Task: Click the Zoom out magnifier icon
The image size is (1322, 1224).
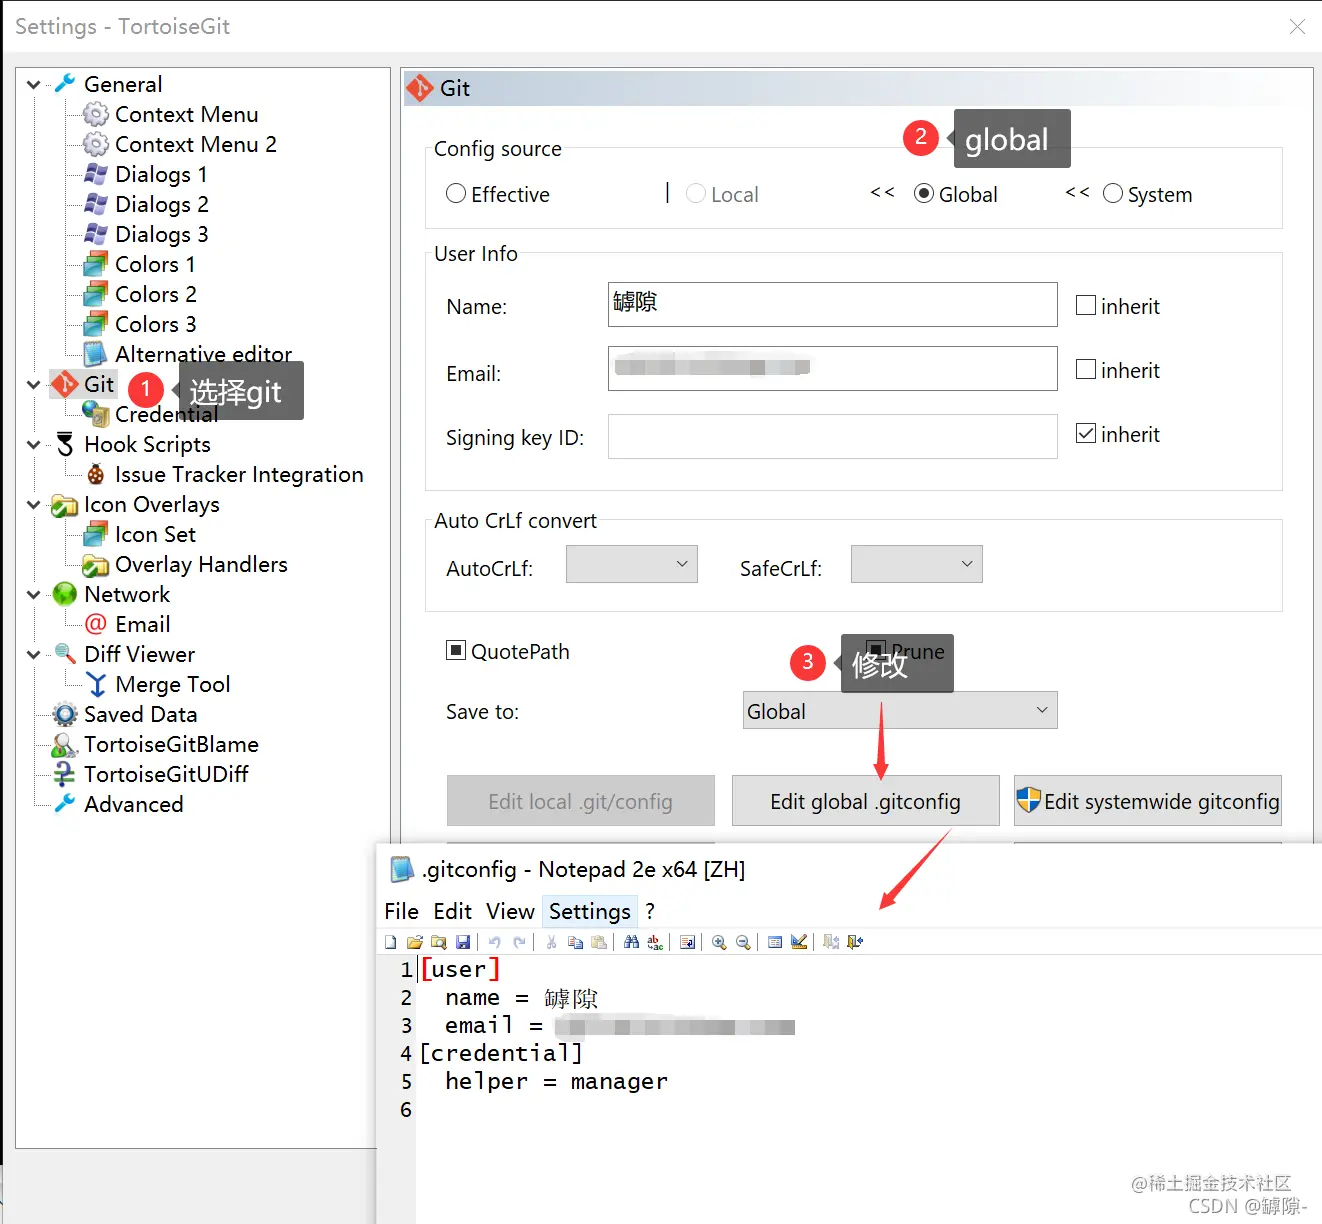Action: click(743, 942)
